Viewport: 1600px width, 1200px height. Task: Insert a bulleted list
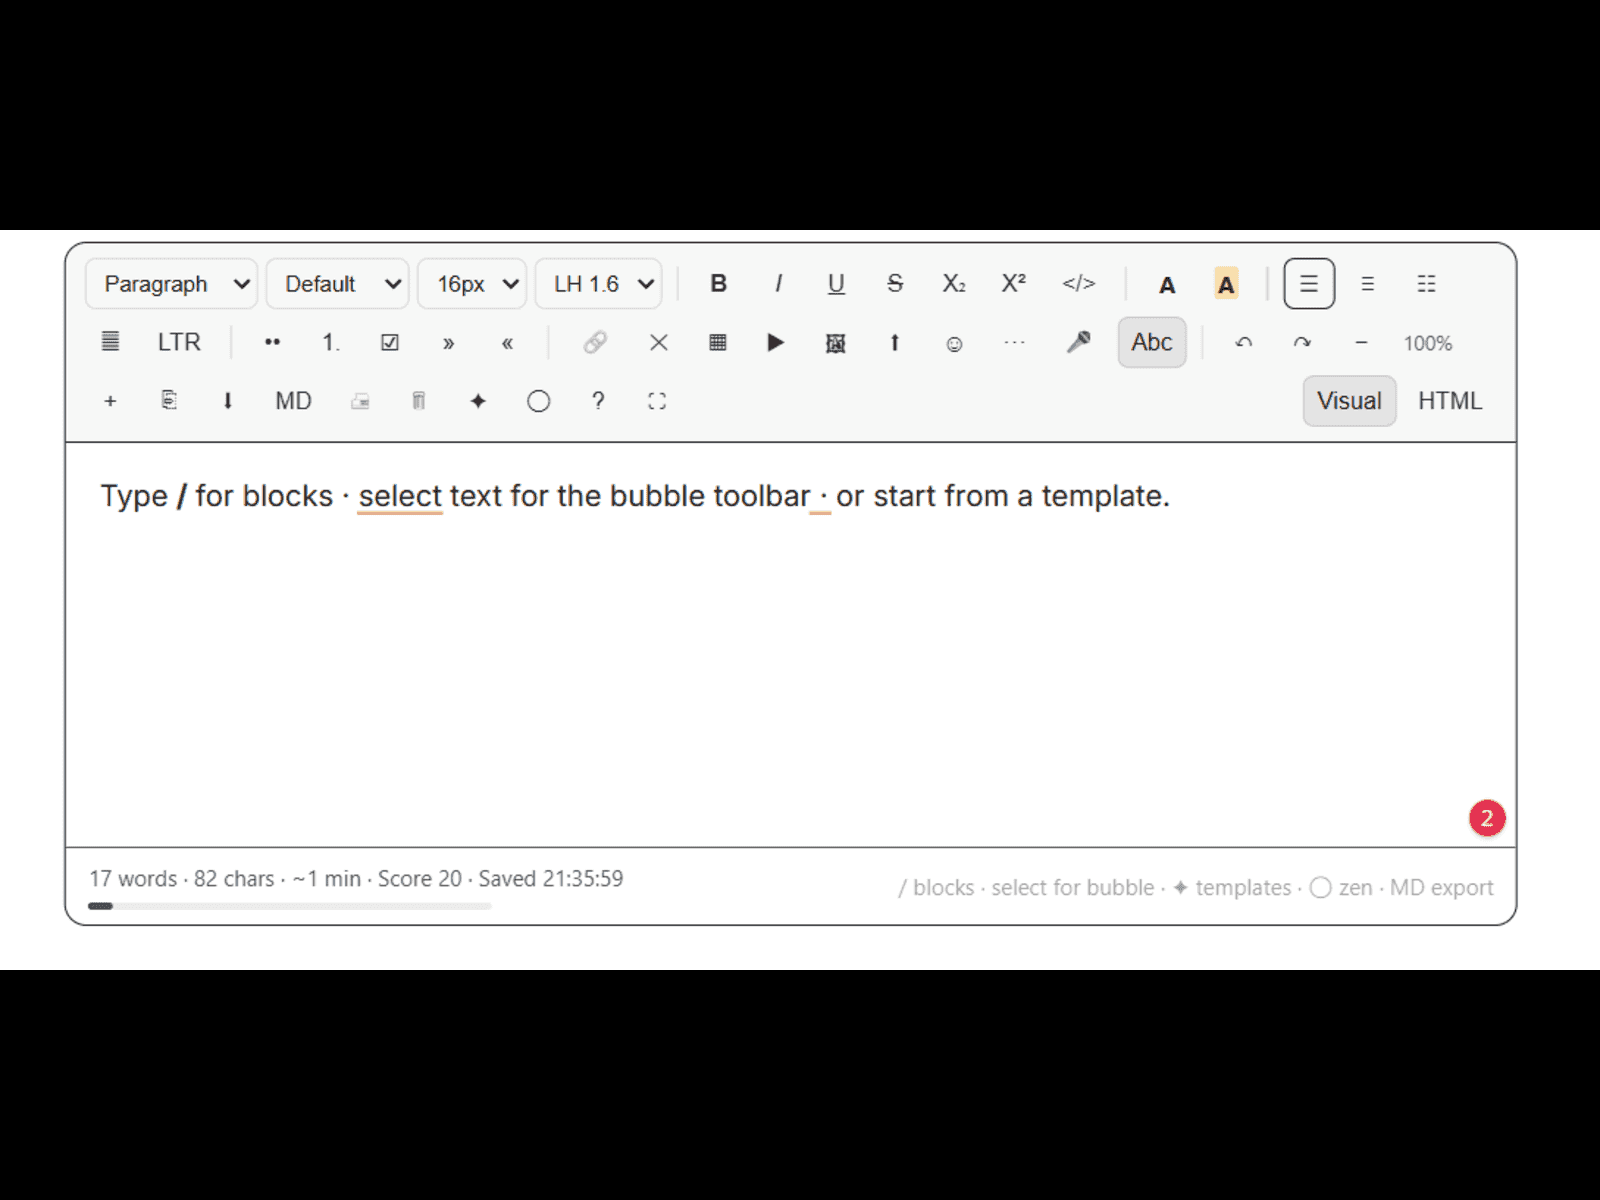coord(272,342)
